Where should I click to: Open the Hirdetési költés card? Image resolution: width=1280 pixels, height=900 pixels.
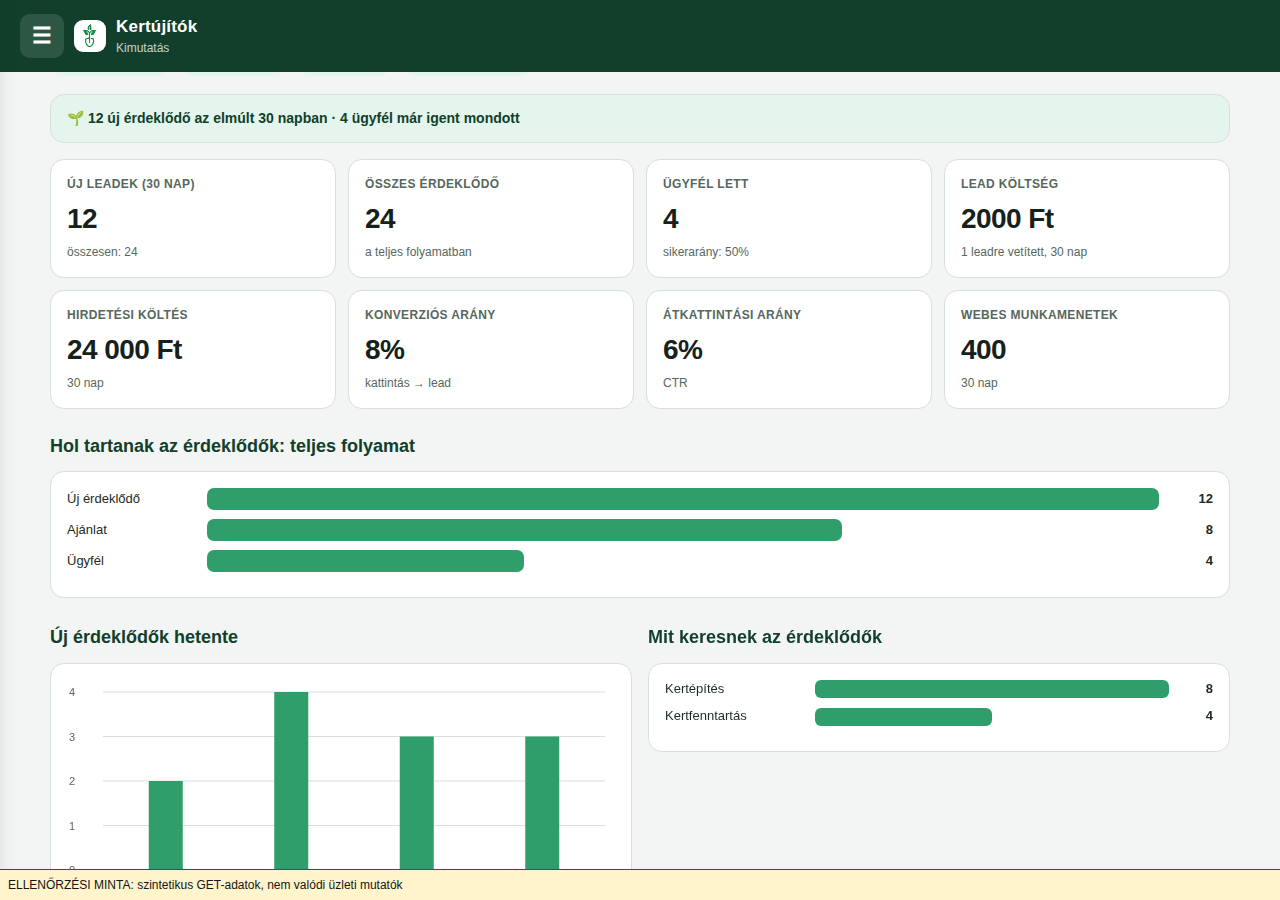coord(193,349)
